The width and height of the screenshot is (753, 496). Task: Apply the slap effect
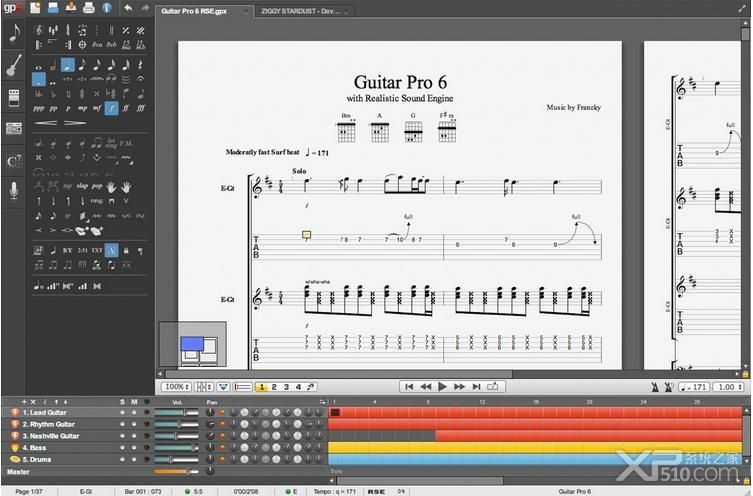coord(82,186)
